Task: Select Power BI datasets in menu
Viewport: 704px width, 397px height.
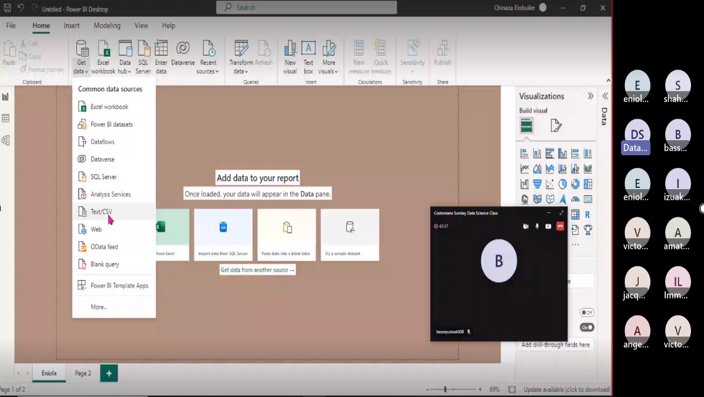Action: 114,124
